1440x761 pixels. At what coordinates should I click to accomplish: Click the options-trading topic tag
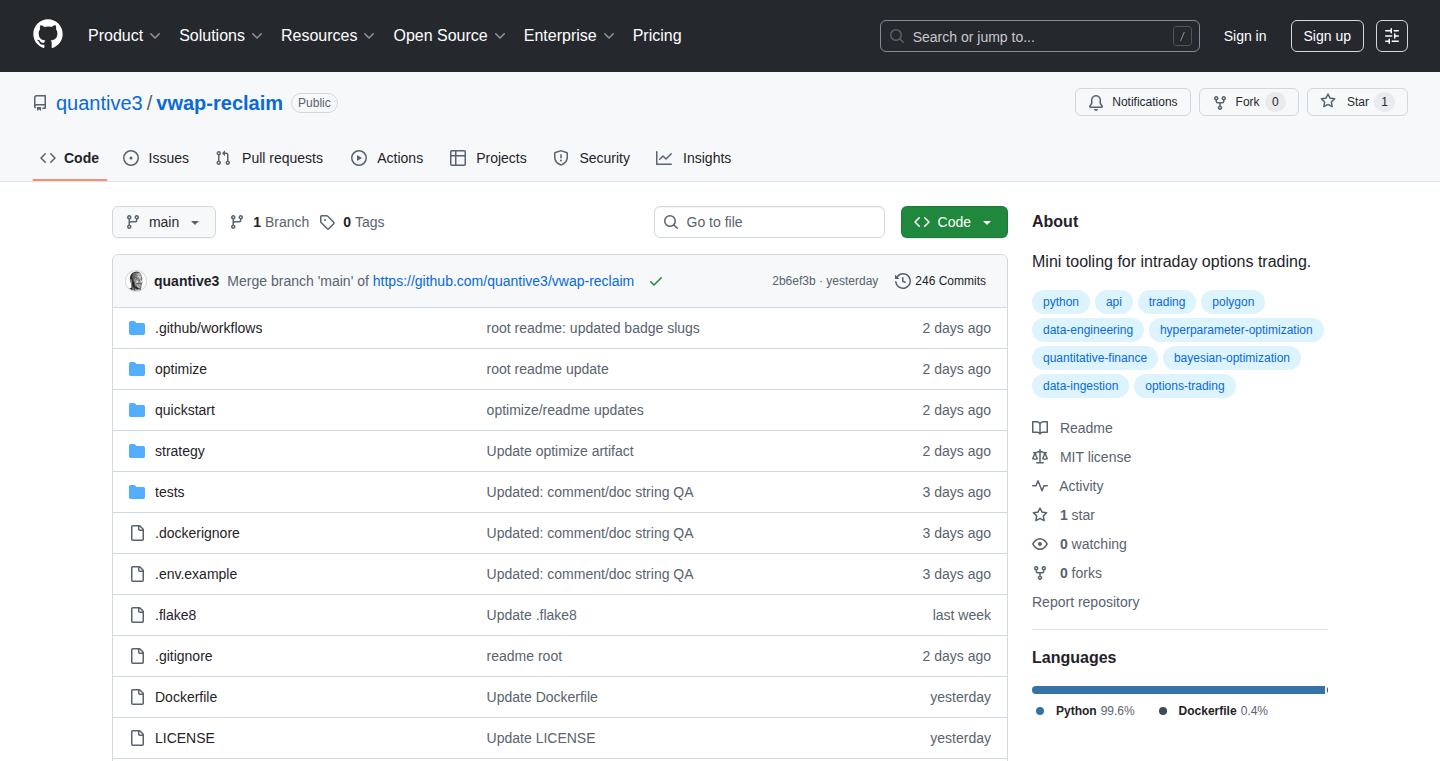pyautogui.click(x=1185, y=386)
